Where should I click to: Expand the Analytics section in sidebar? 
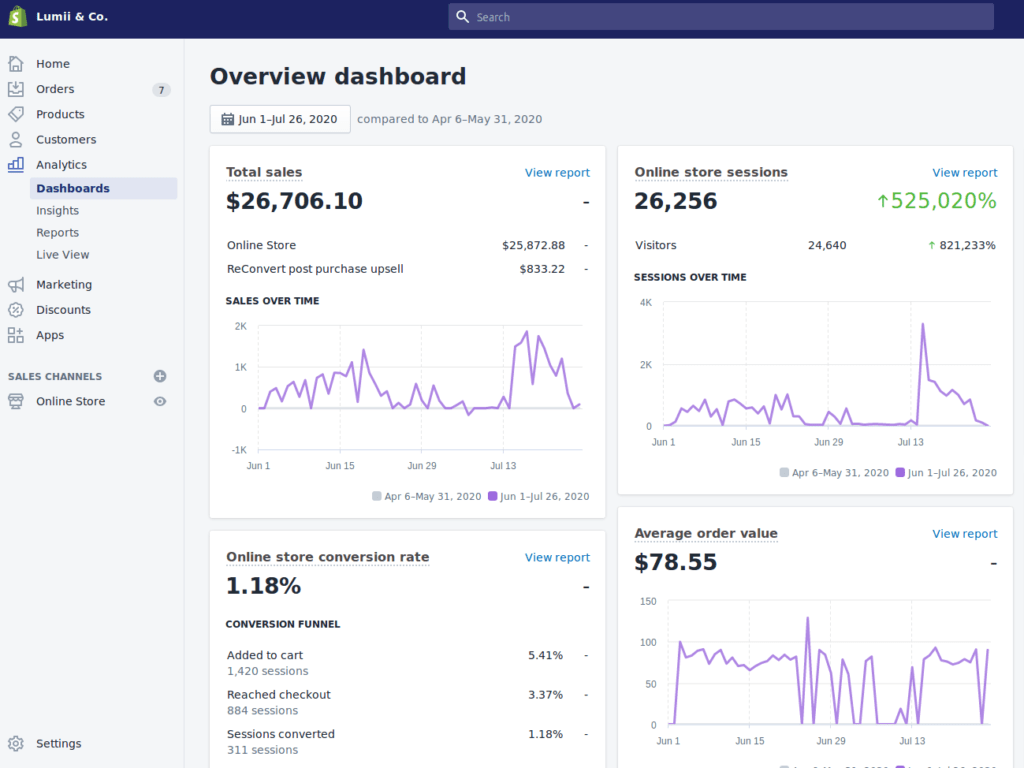click(61, 165)
